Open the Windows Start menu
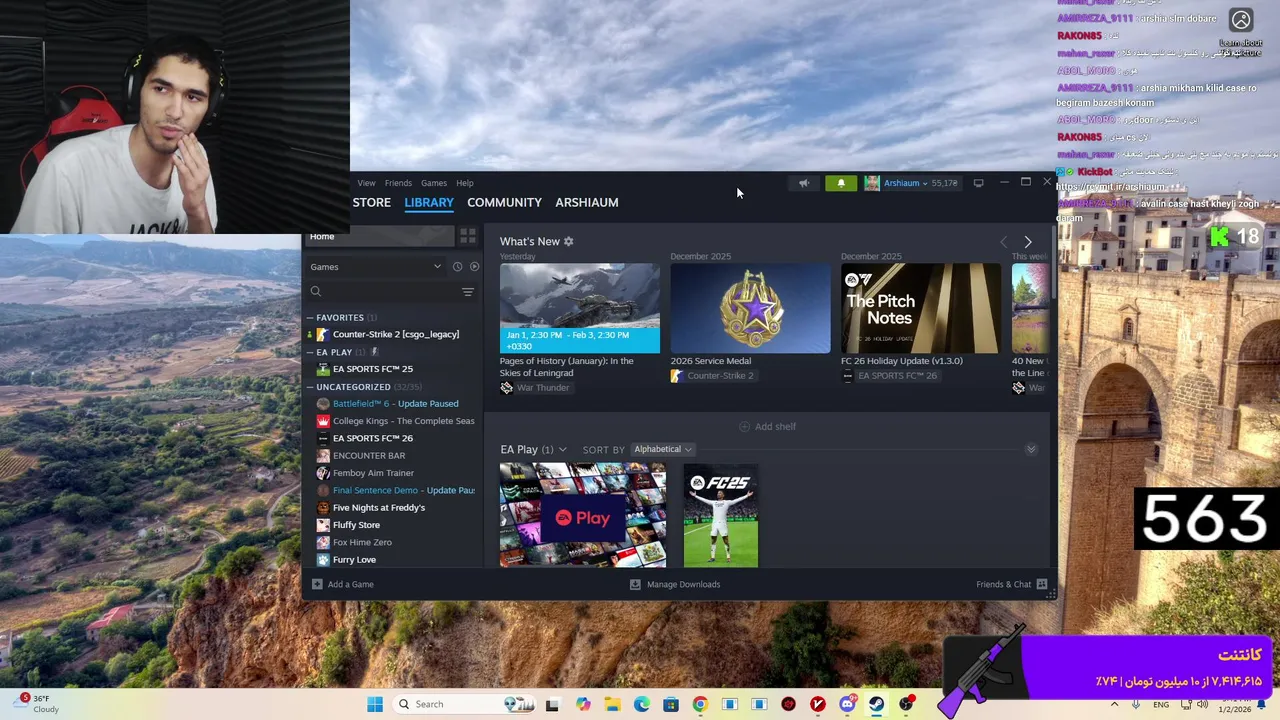 pyautogui.click(x=375, y=704)
